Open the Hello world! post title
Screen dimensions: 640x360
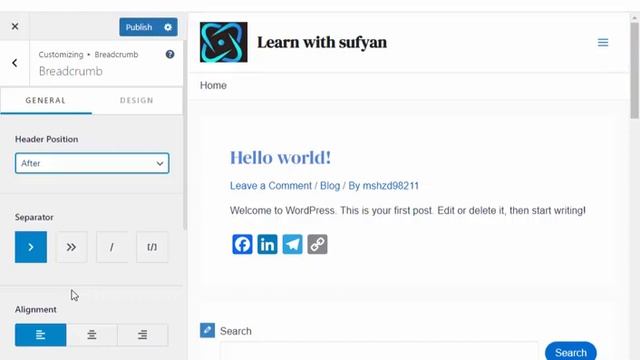click(280, 158)
